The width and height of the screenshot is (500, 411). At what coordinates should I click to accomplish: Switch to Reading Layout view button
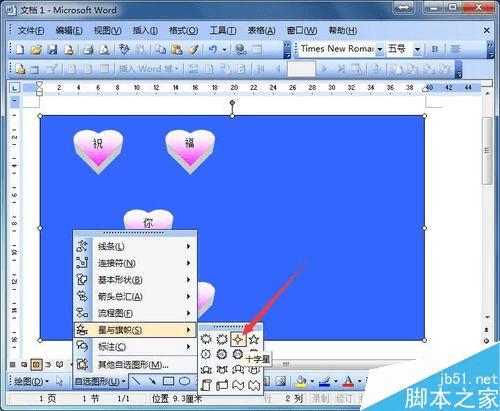[x=60, y=364]
